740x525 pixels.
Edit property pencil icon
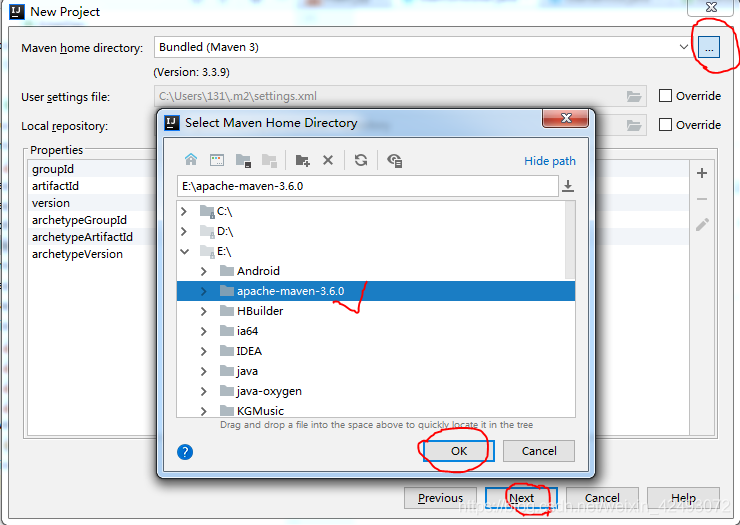click(702, 225)
